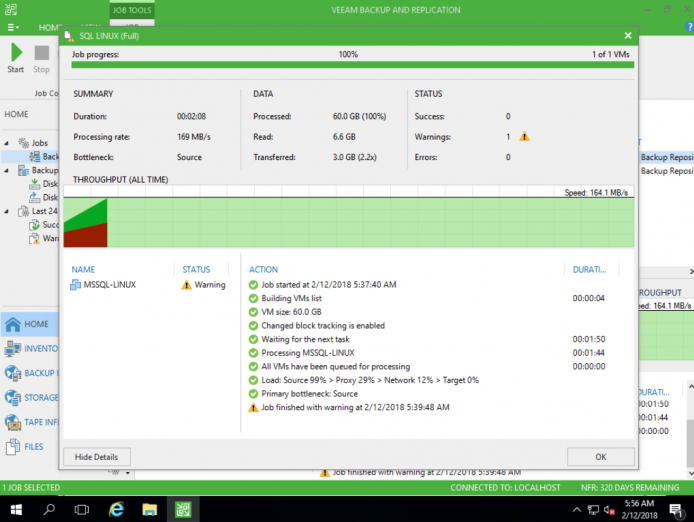Click the Start job play icon
The width and height of the screenshot is (694, 522).
tap(16, 52)
